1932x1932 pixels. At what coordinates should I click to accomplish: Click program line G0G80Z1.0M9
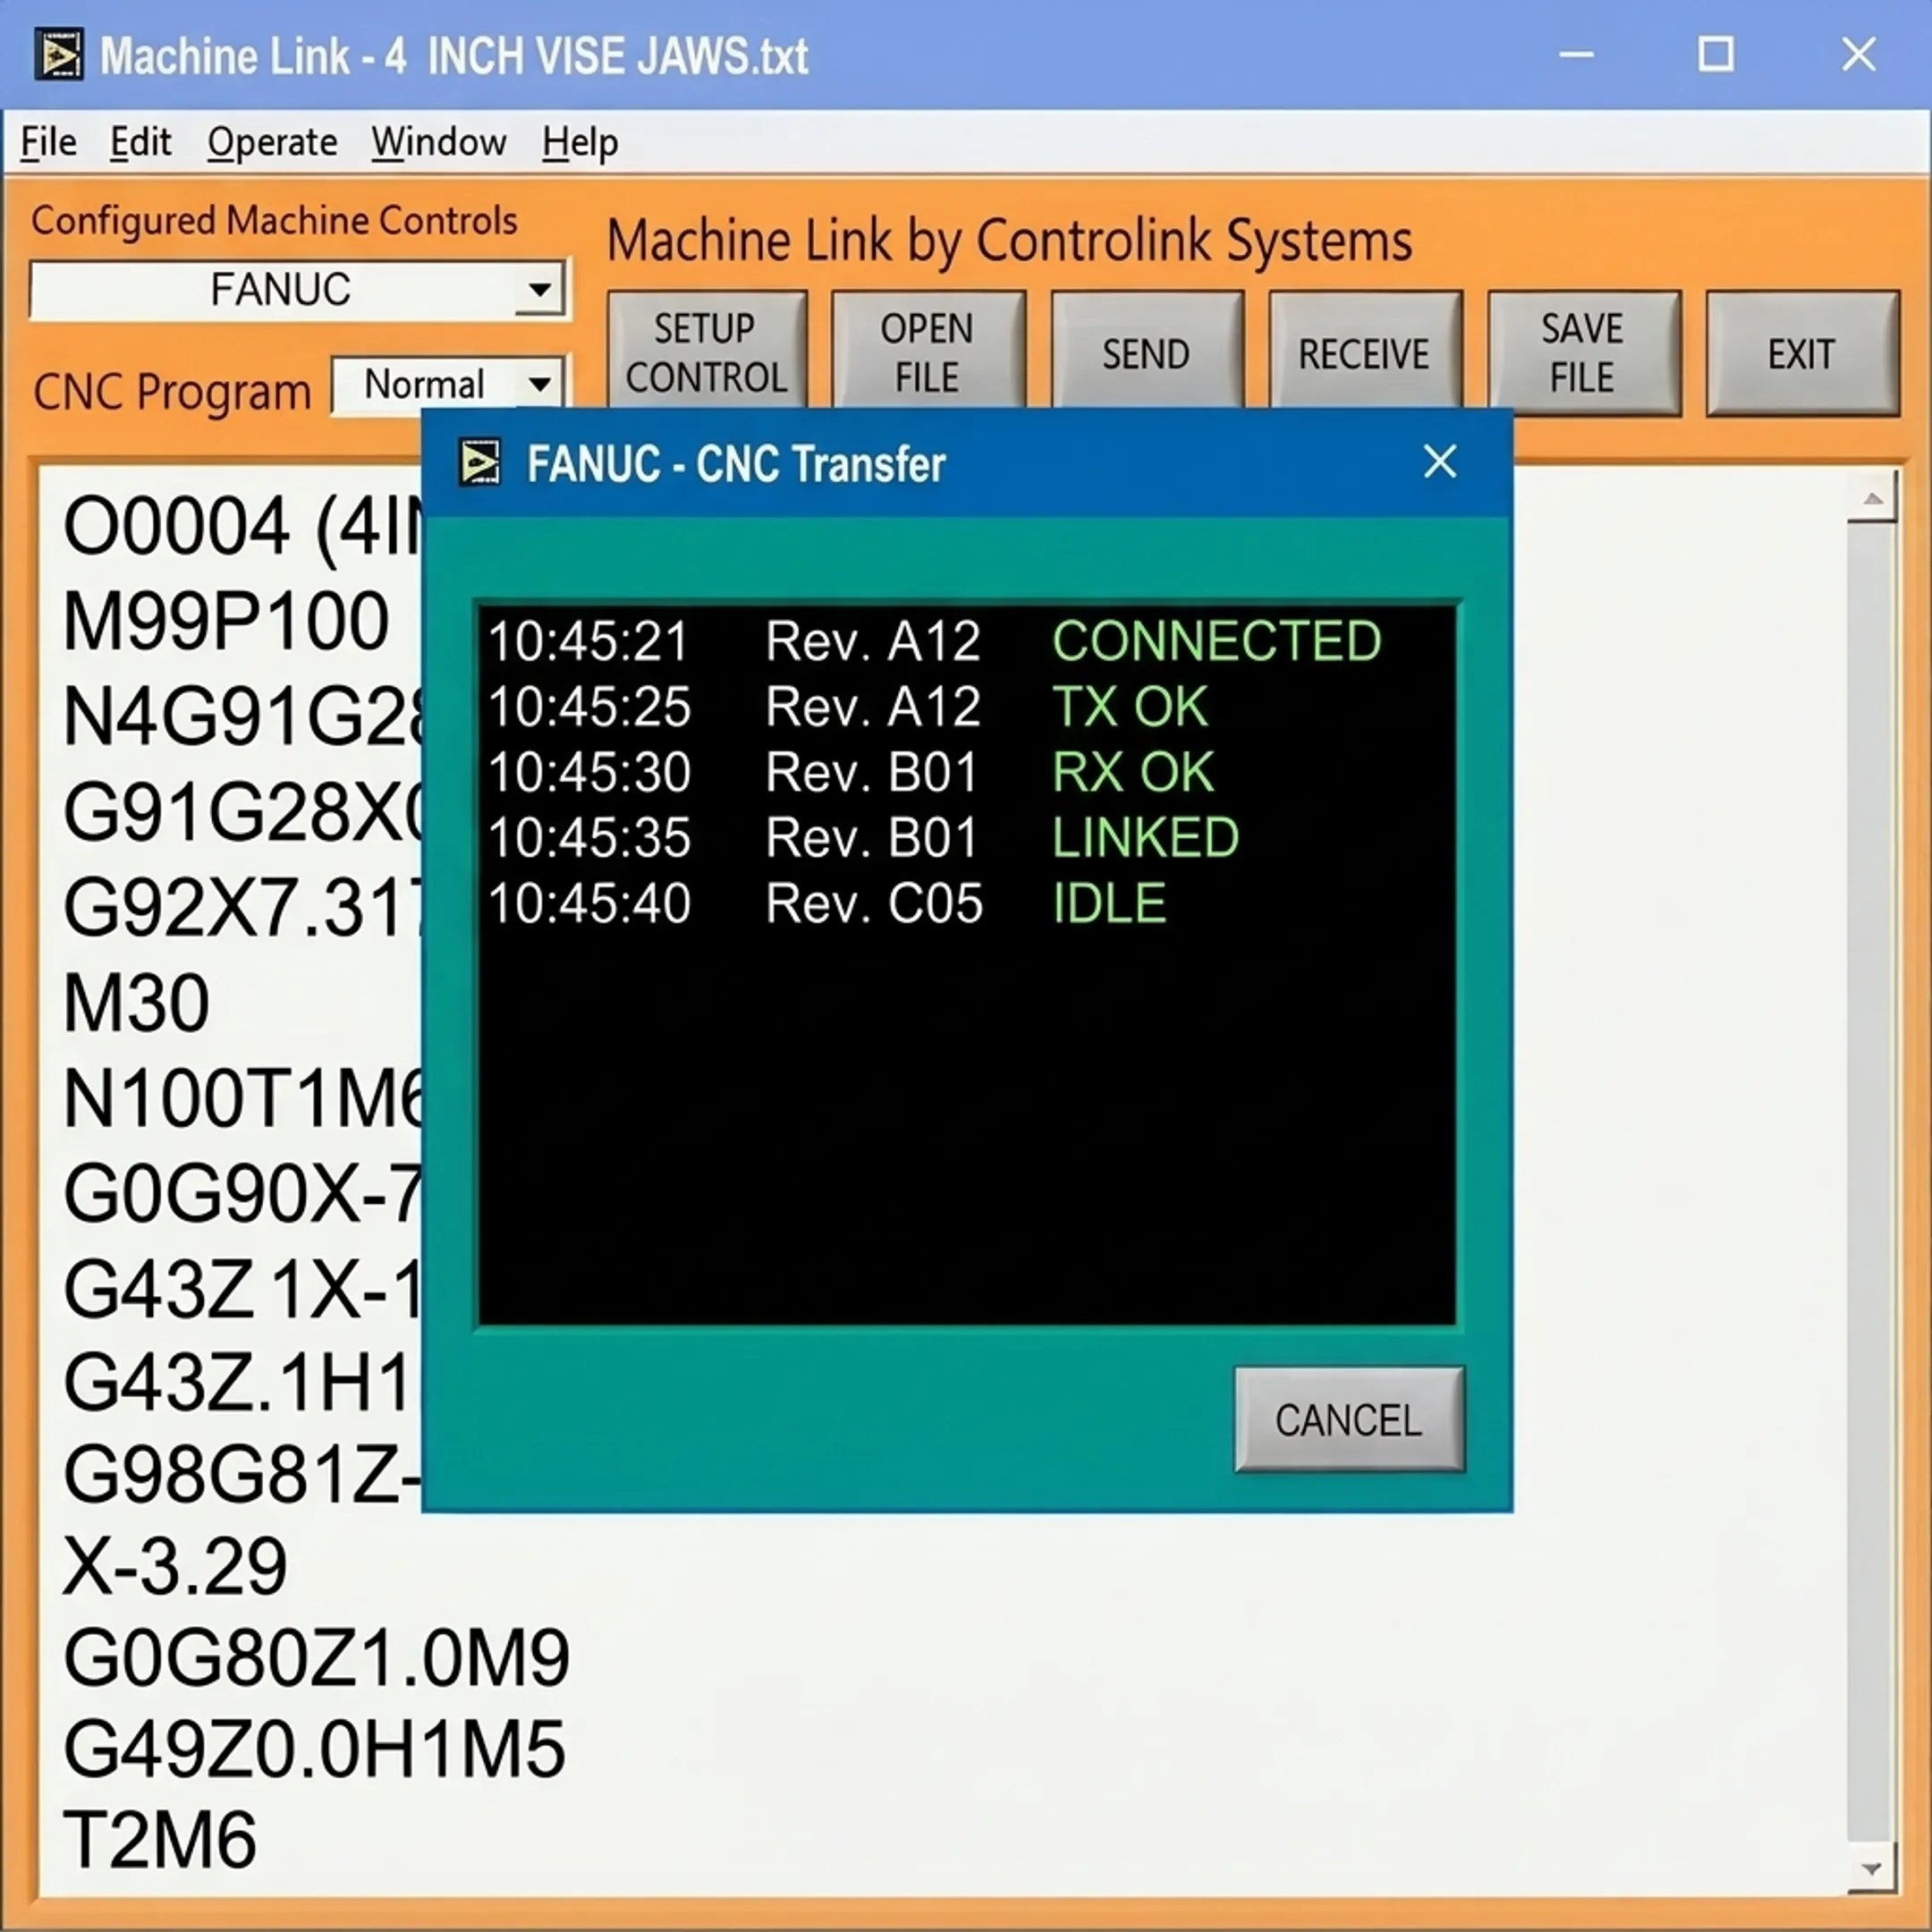click(316, 1658)
